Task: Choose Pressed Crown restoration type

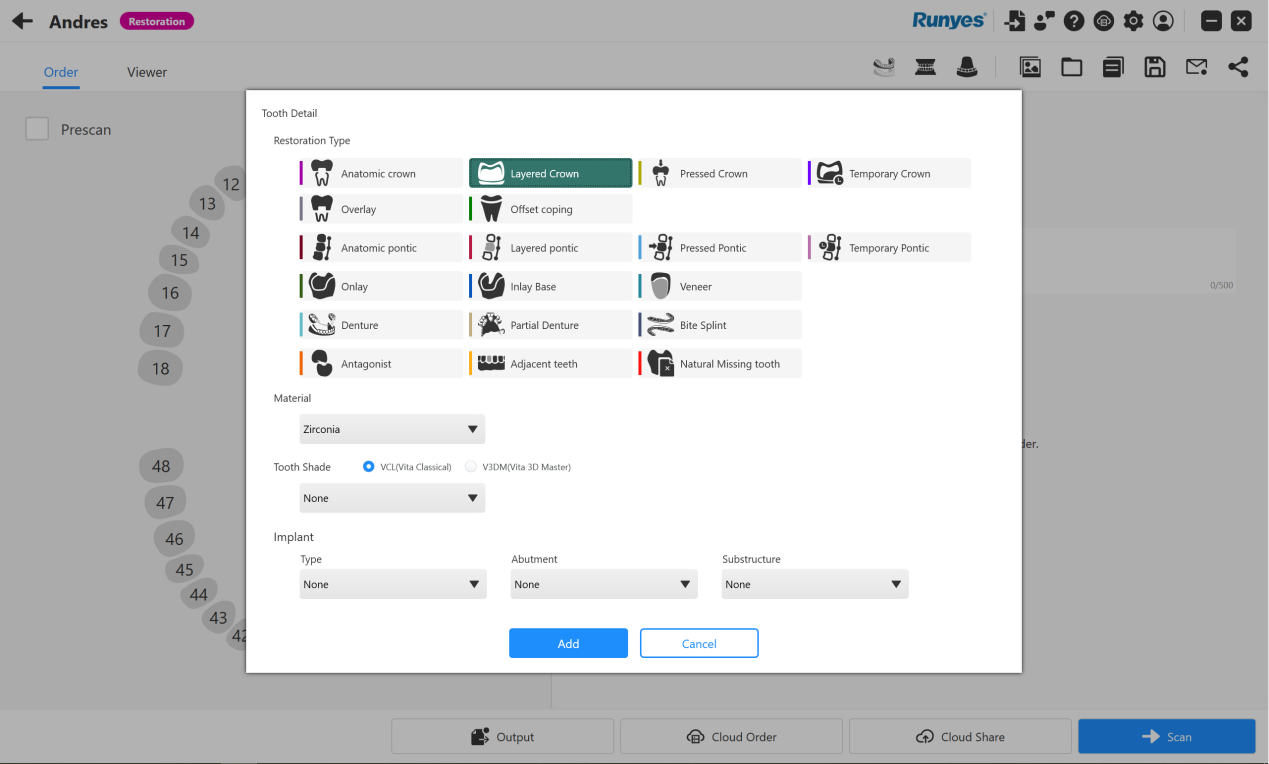Action: 719,173
